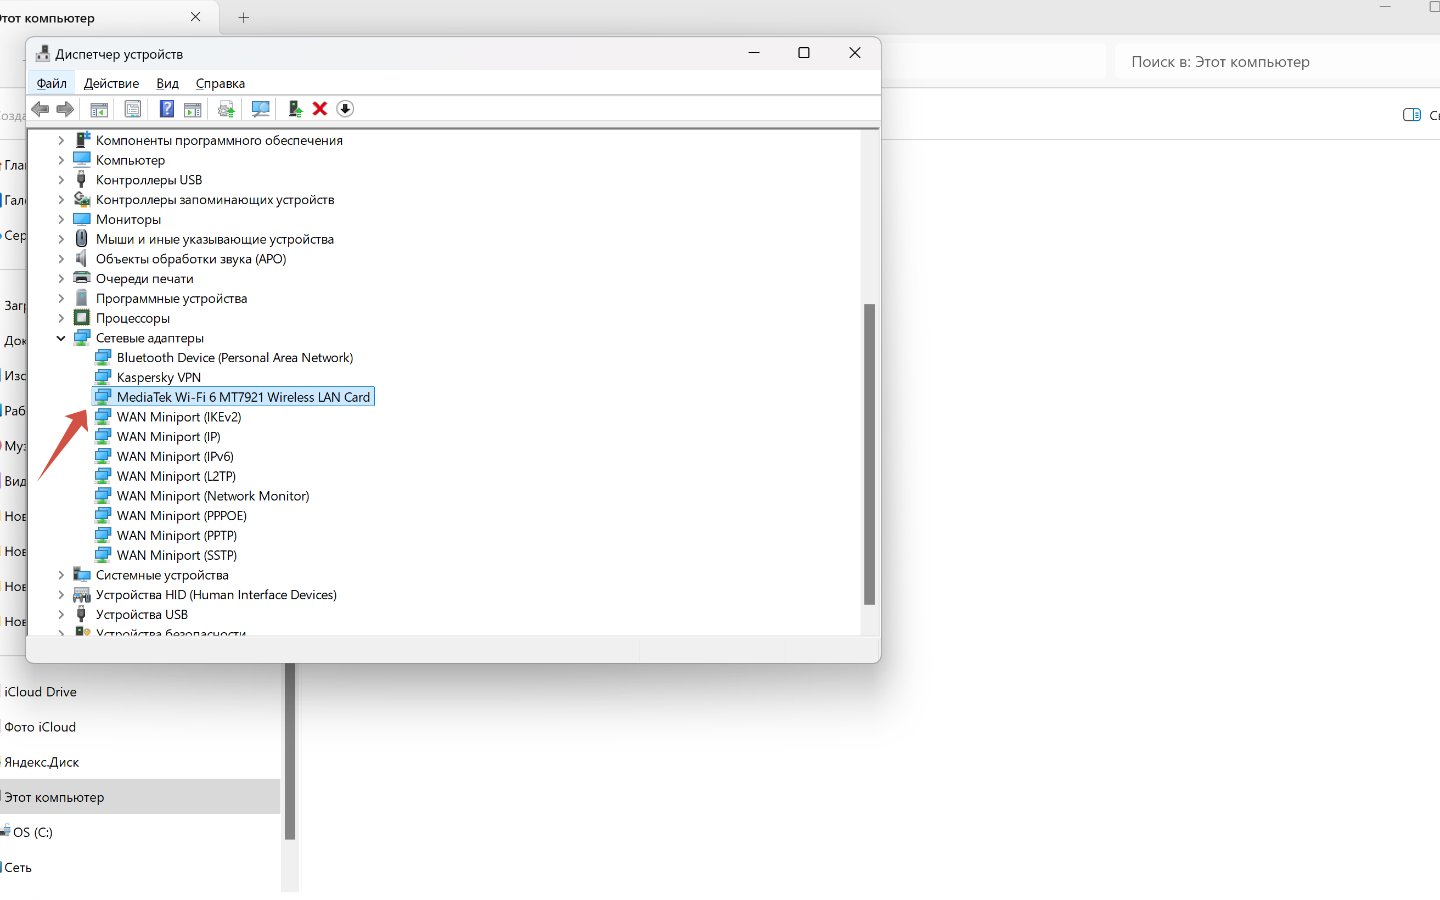Click the Мониторы category icon
This screenshot has width=1440, height=900.
(82, 219)
